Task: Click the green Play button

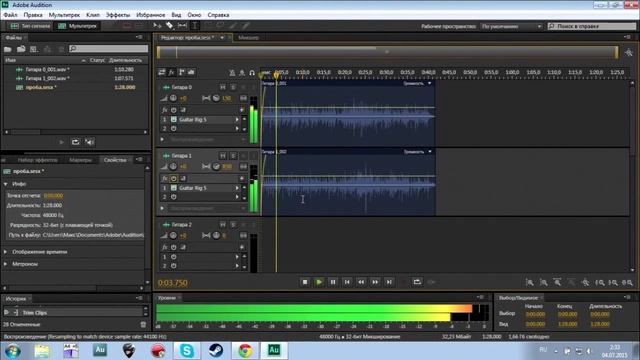Action: [319, 282]
